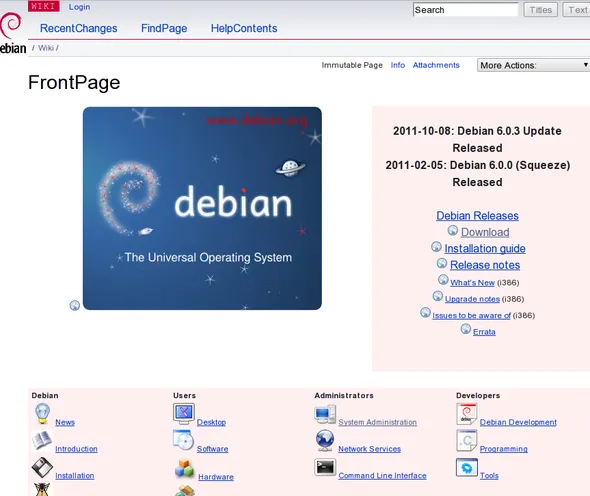Click the Text search button
Viewport: 590px width, 496px height.
click(x=577, y=10)
